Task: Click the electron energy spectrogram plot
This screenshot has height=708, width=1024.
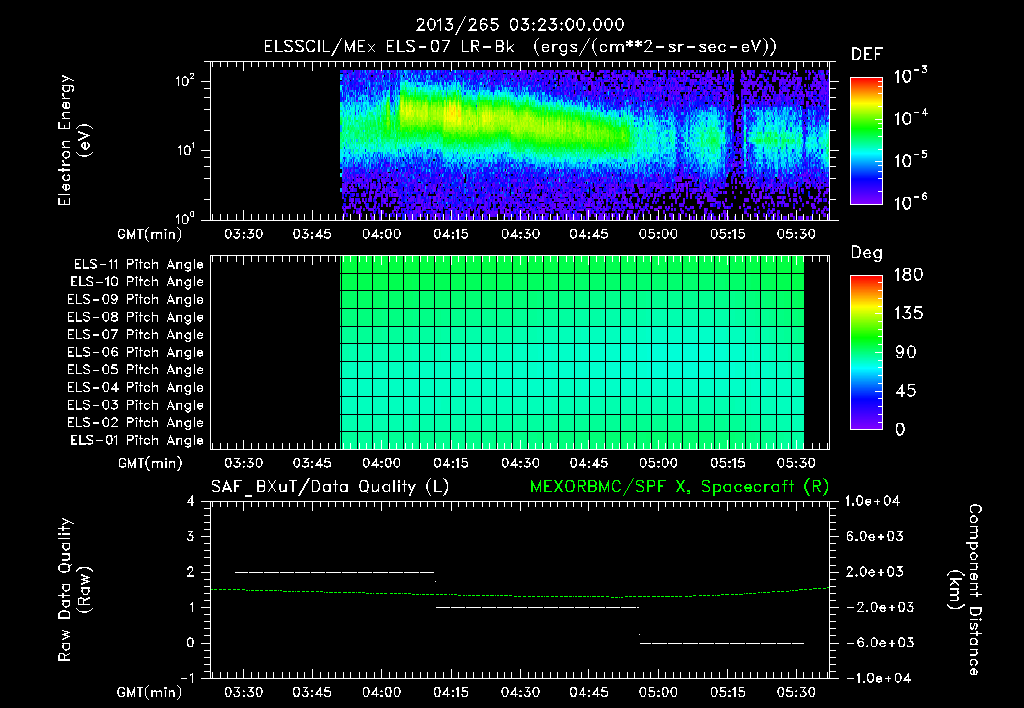Action: coord(520,141)
